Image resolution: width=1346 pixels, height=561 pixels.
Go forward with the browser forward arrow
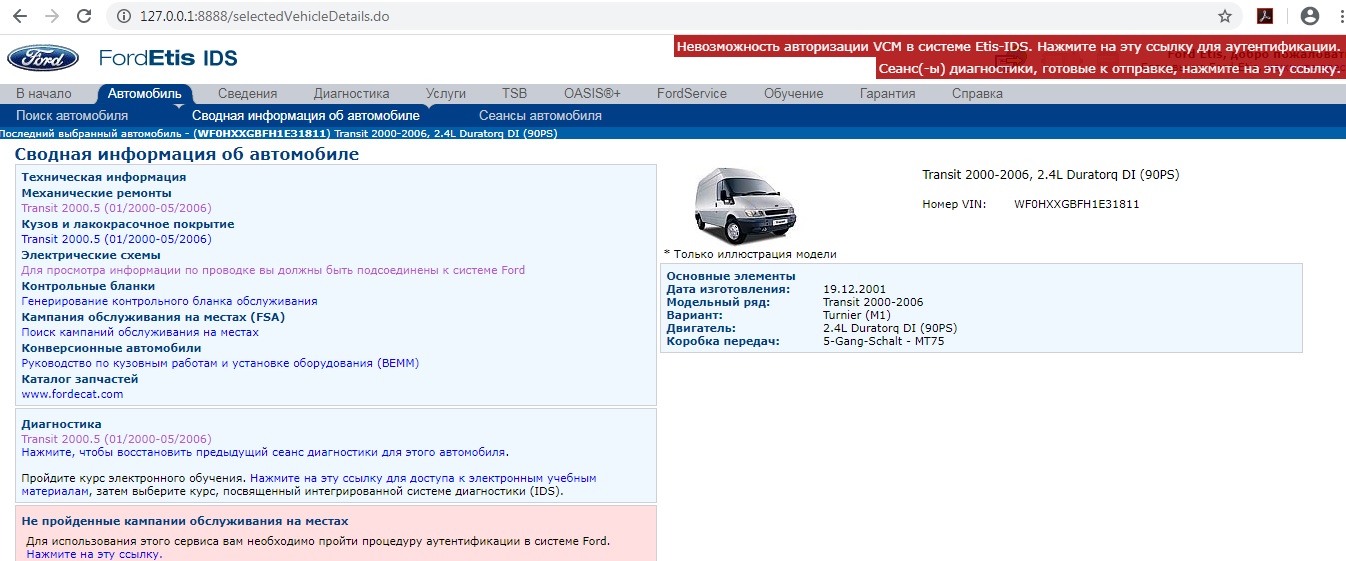tap(53, 16)
